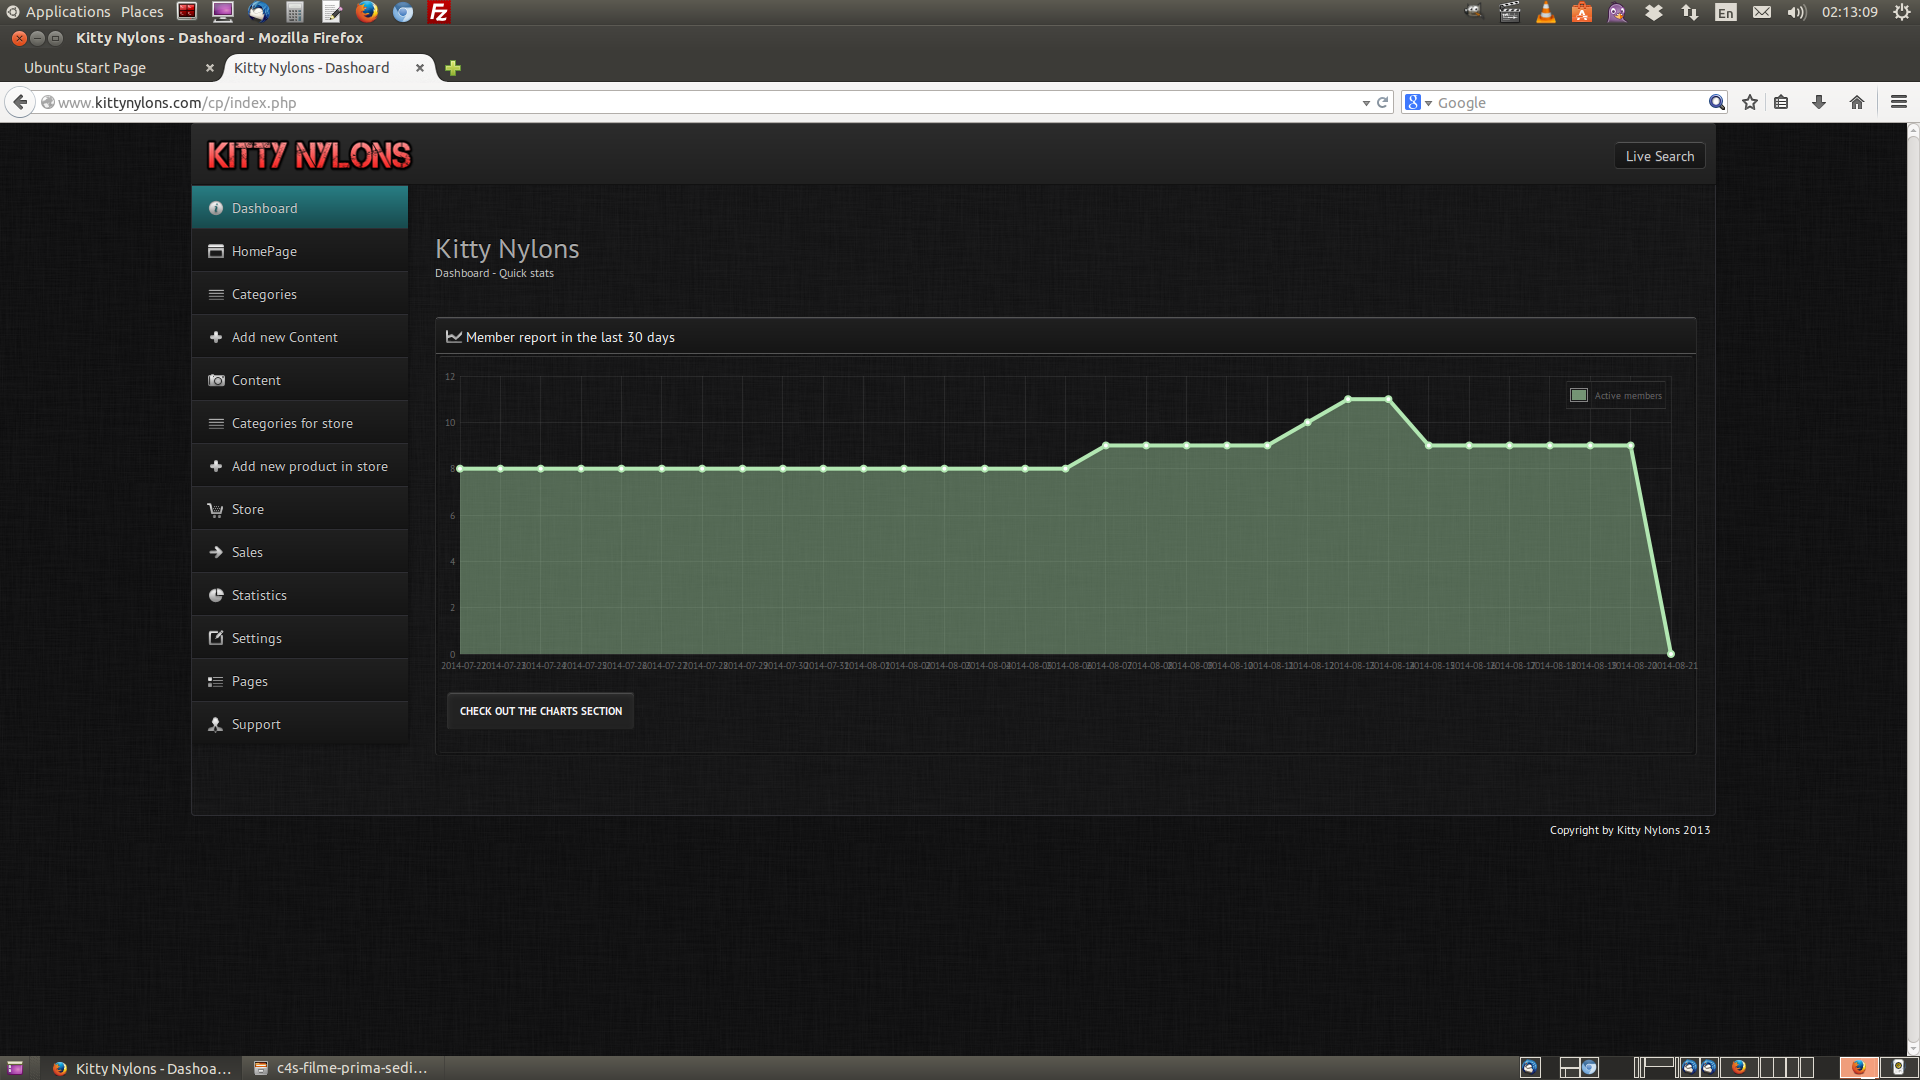
Task: Open Support in the sidebar
Action: pos(300,724)
